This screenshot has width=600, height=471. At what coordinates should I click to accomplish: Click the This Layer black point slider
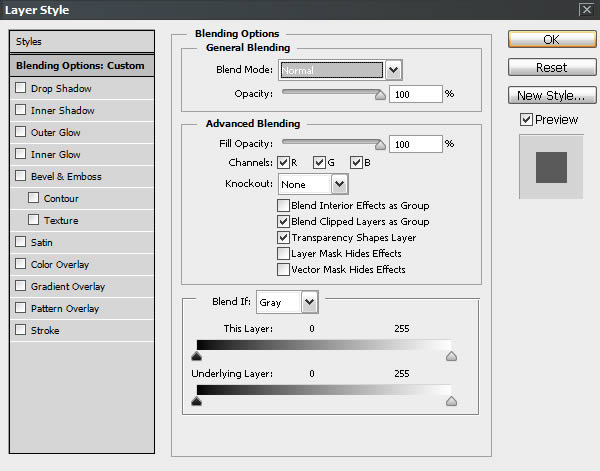(x=196, y=355)
